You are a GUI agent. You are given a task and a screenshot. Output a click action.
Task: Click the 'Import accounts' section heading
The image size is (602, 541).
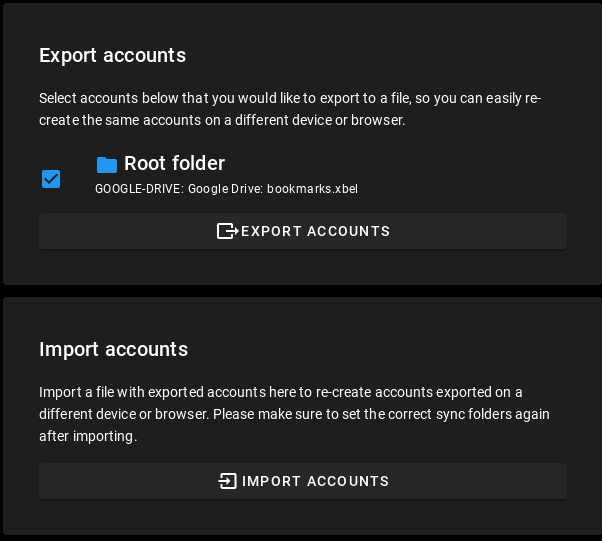pos(113,349)
